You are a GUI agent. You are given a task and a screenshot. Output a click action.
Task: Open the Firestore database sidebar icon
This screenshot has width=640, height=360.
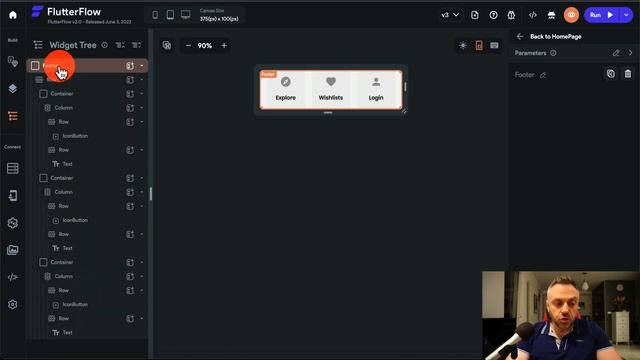[x=13, y=168]
